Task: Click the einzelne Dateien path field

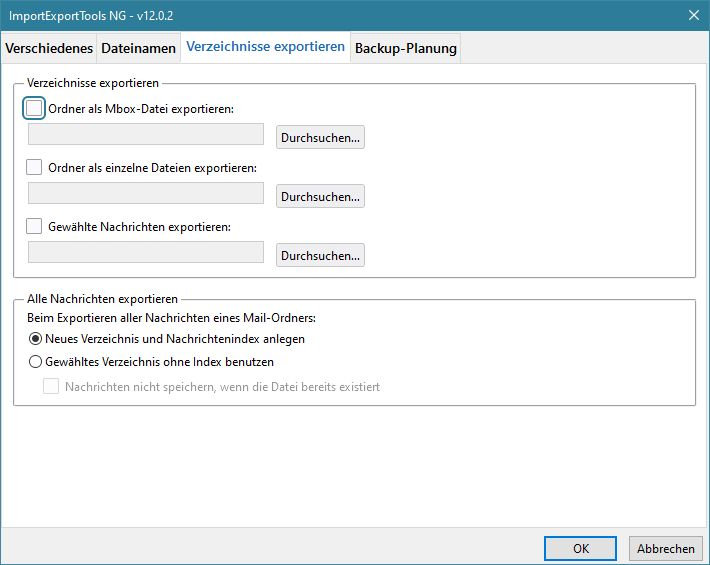Action: [x=146, y=194]
